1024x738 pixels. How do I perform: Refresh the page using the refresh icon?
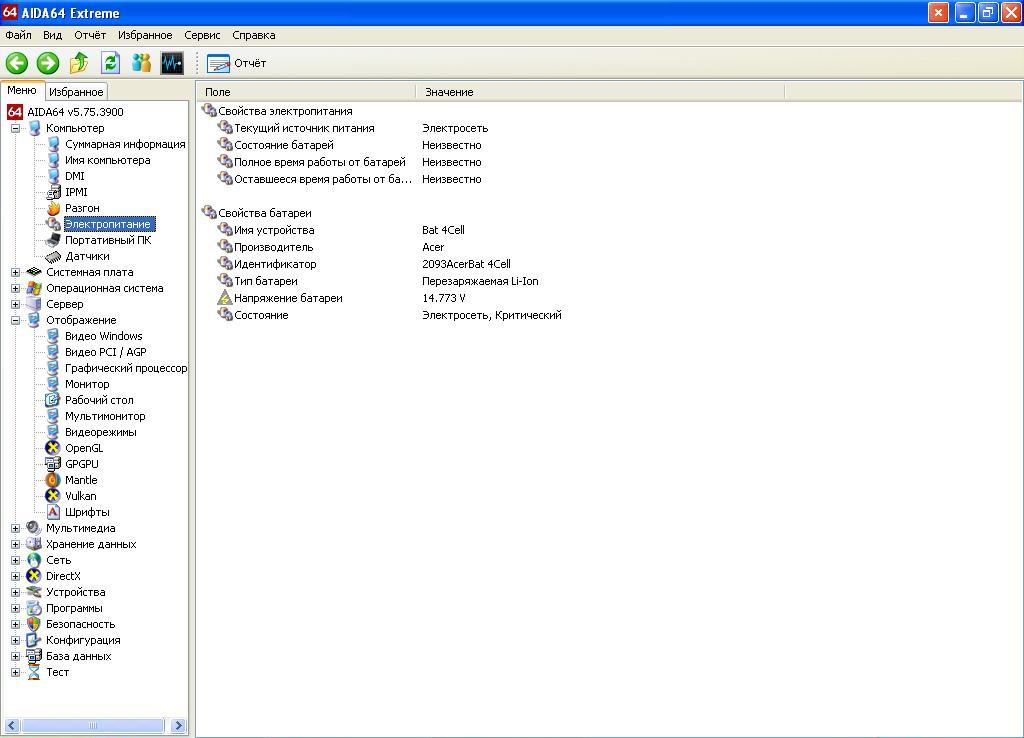110,63
